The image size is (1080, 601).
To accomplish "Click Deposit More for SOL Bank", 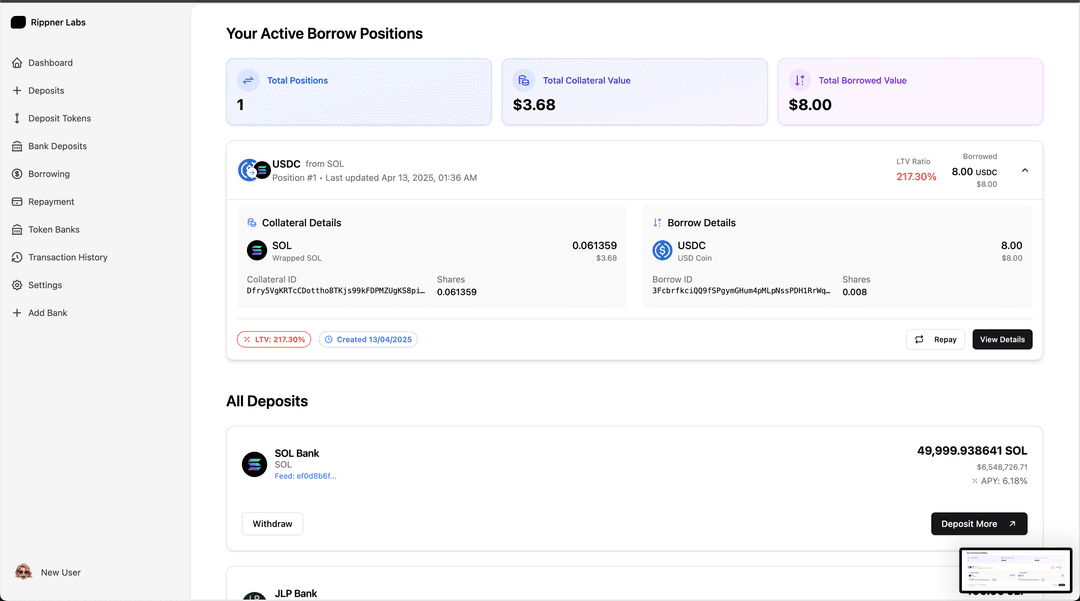I will [x=978, y=524].
